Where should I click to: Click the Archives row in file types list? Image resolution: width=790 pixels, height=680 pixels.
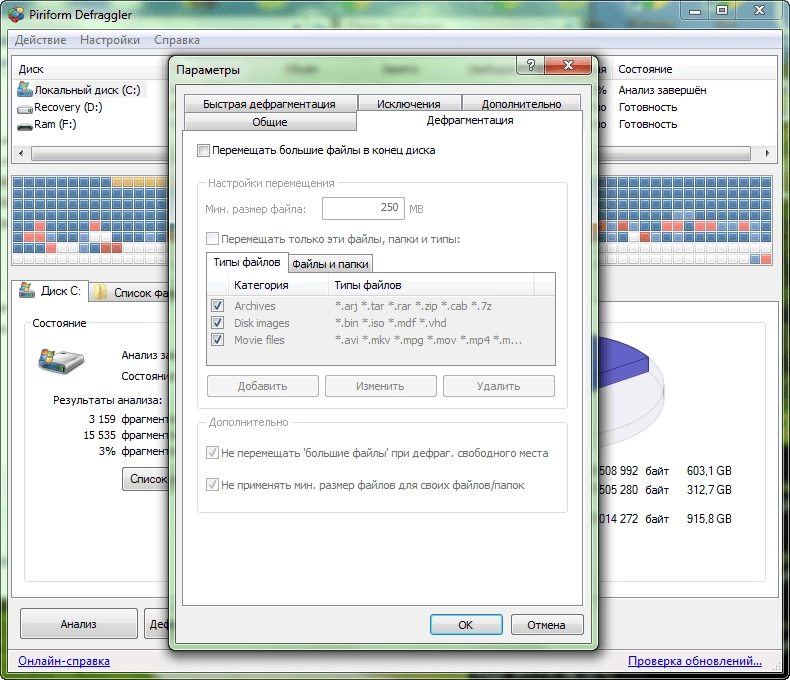tap(381, 306)
